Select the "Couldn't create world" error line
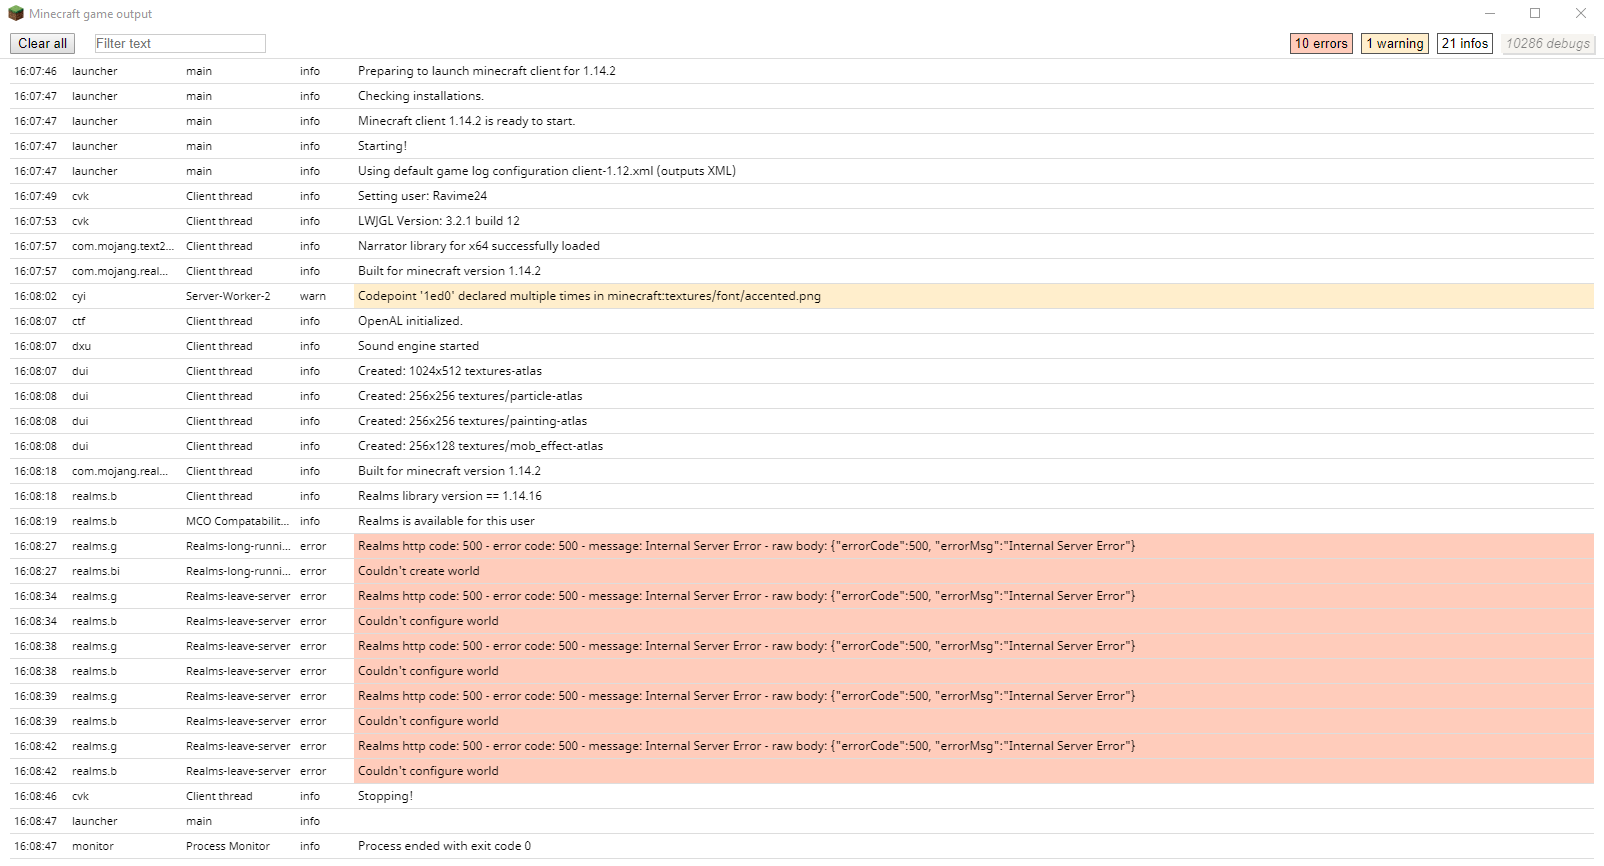 tap(419, 571)
